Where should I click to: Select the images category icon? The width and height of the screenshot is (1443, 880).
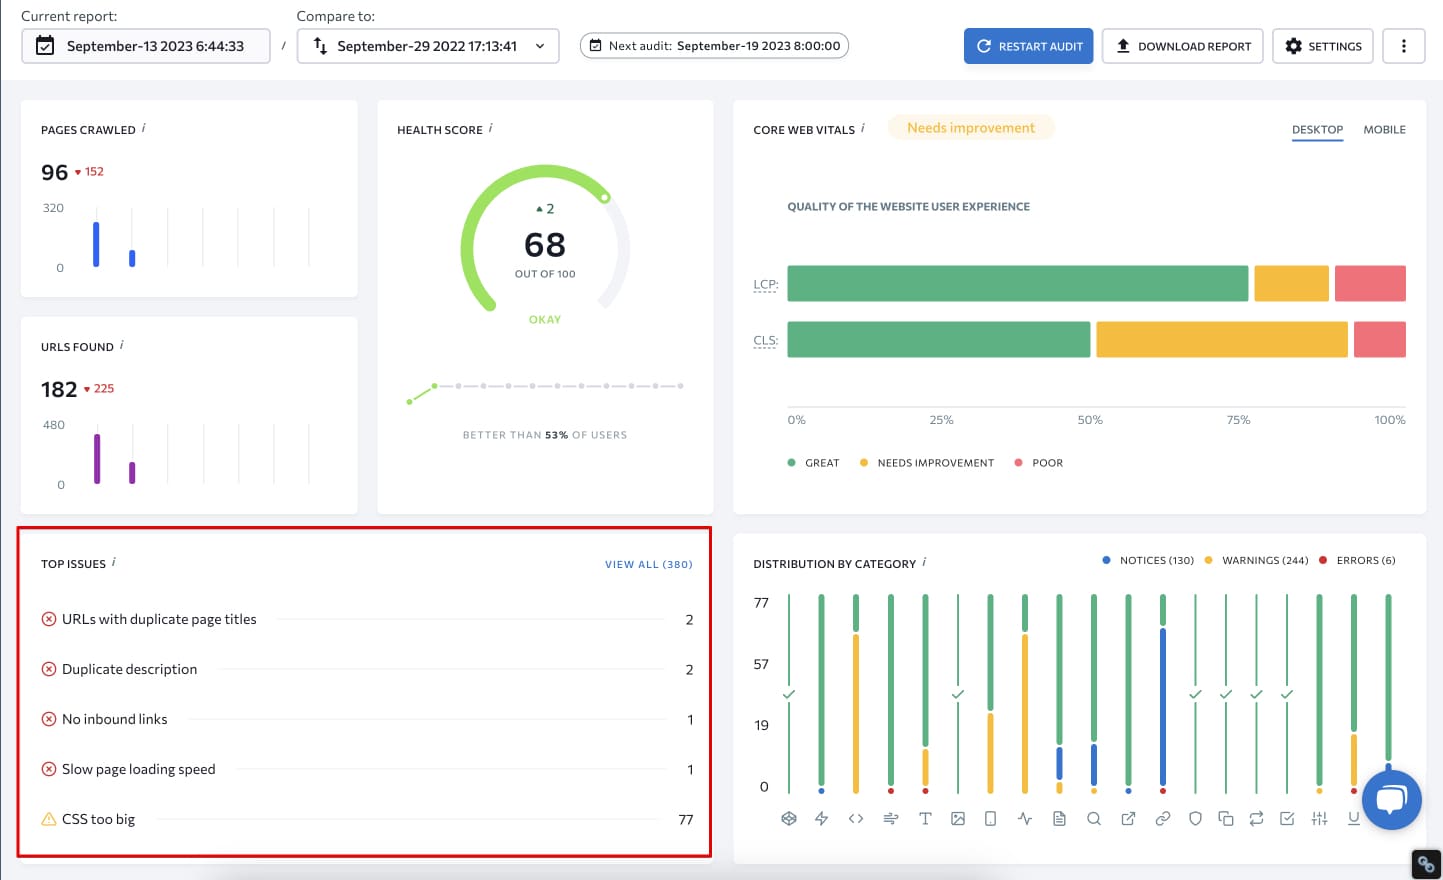click(958, 818)
